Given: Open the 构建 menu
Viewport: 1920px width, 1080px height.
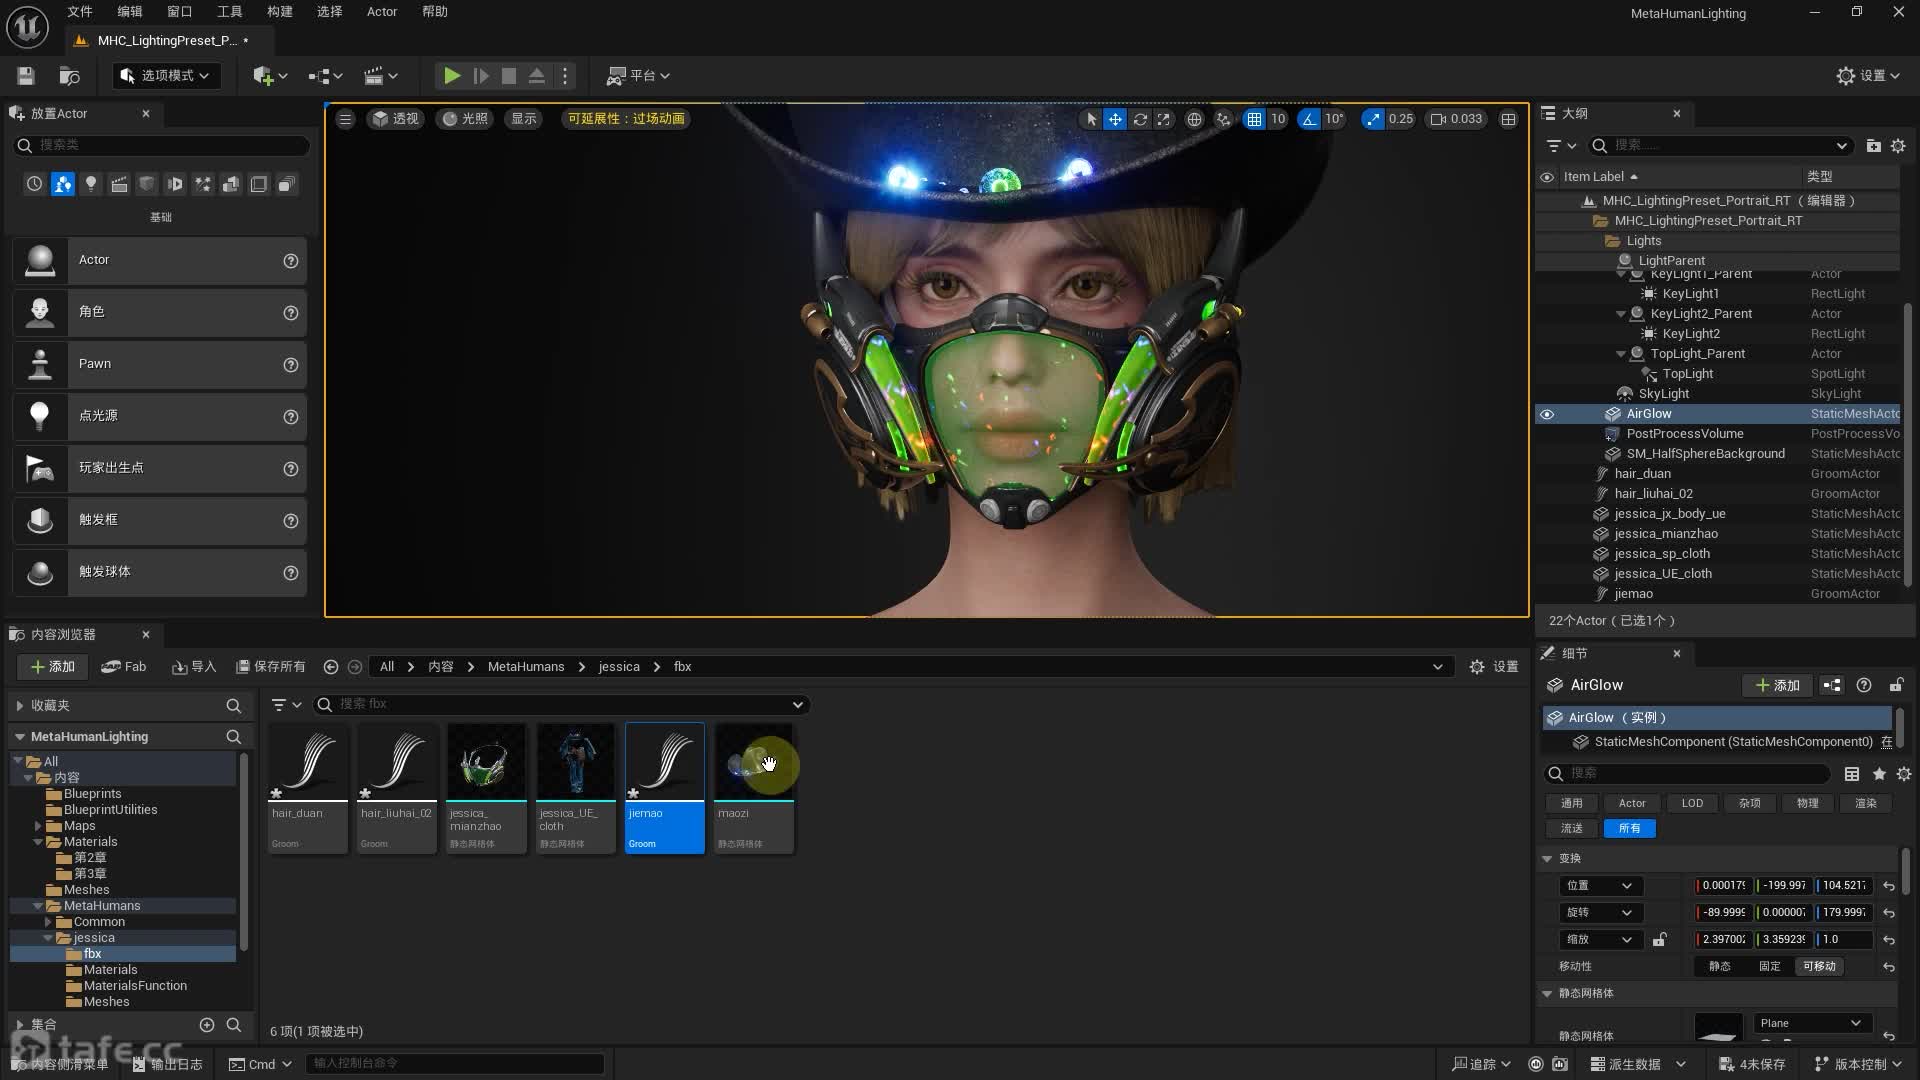Looking at the screenshot, I should pyautogui.click(x=280, y=12).
